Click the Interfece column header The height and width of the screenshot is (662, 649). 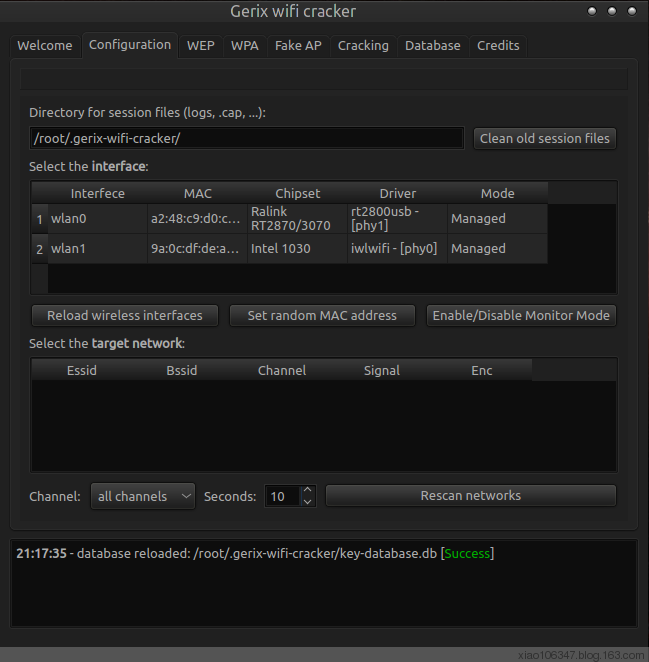point(98,193)
